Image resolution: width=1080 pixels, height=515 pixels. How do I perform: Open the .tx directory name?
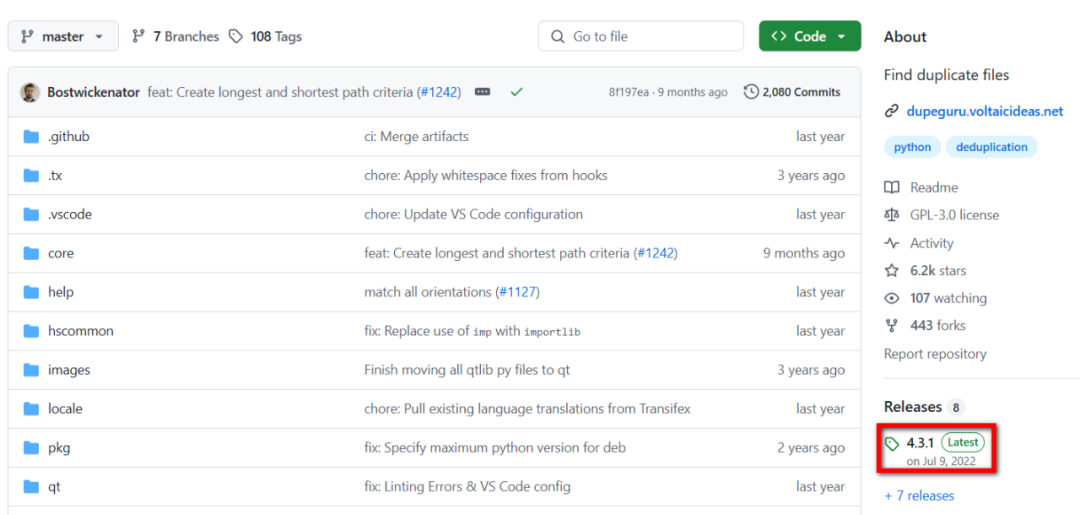click(x=55, y=176)
